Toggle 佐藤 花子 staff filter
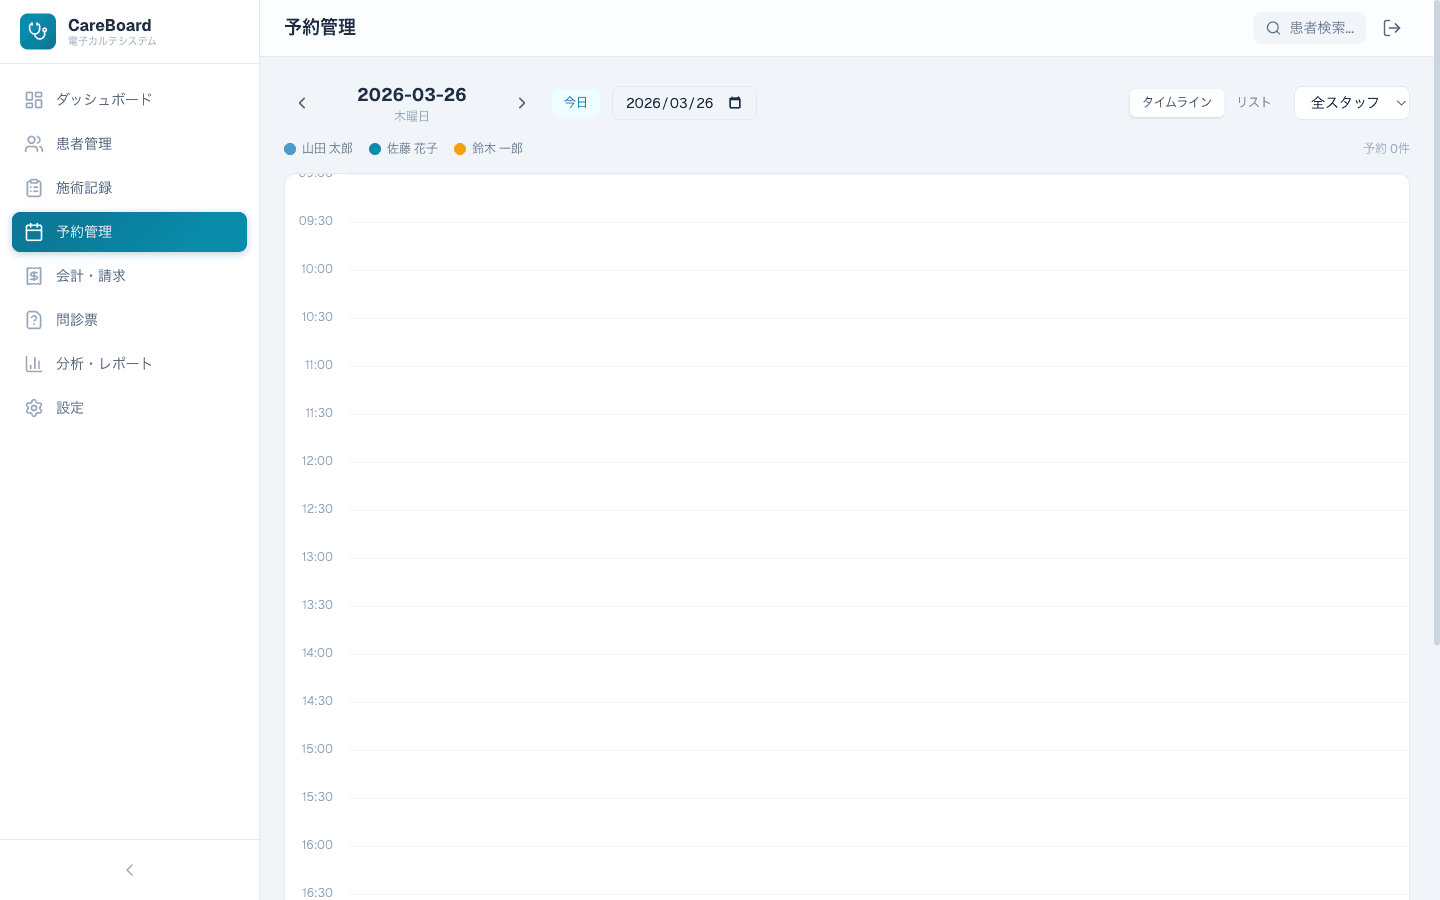The image size is (1440, 900). click(403, 148)
